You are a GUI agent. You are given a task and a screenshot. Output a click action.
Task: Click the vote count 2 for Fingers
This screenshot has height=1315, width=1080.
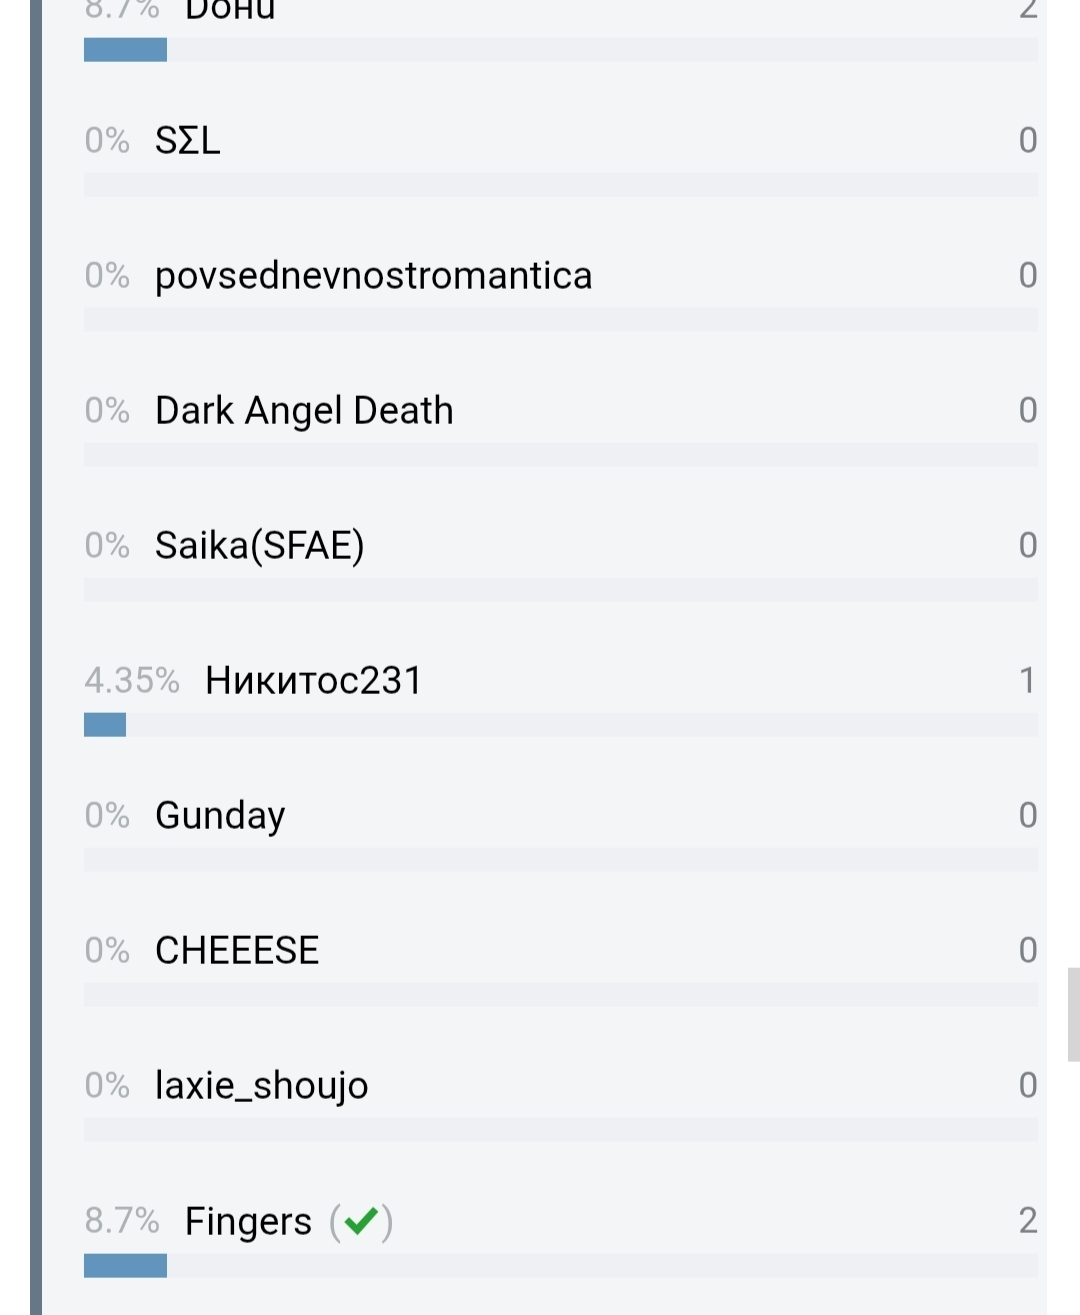[1027, 1221]
